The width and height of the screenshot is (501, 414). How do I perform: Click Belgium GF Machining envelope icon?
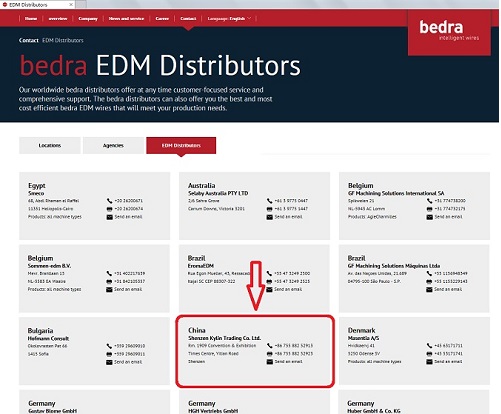(429, 217)
